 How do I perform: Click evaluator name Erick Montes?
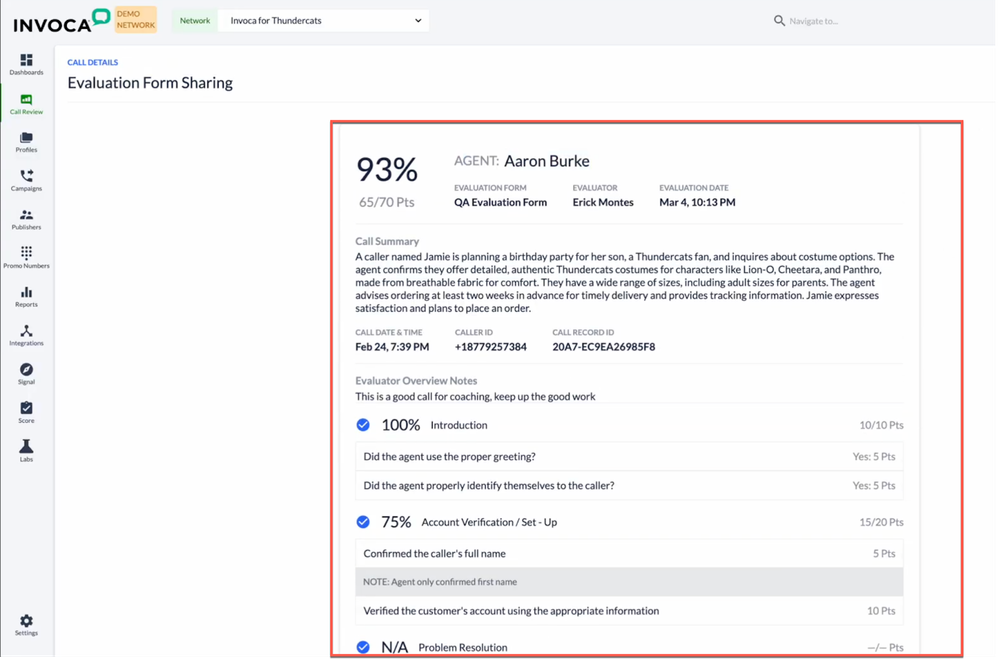[603, 203]
